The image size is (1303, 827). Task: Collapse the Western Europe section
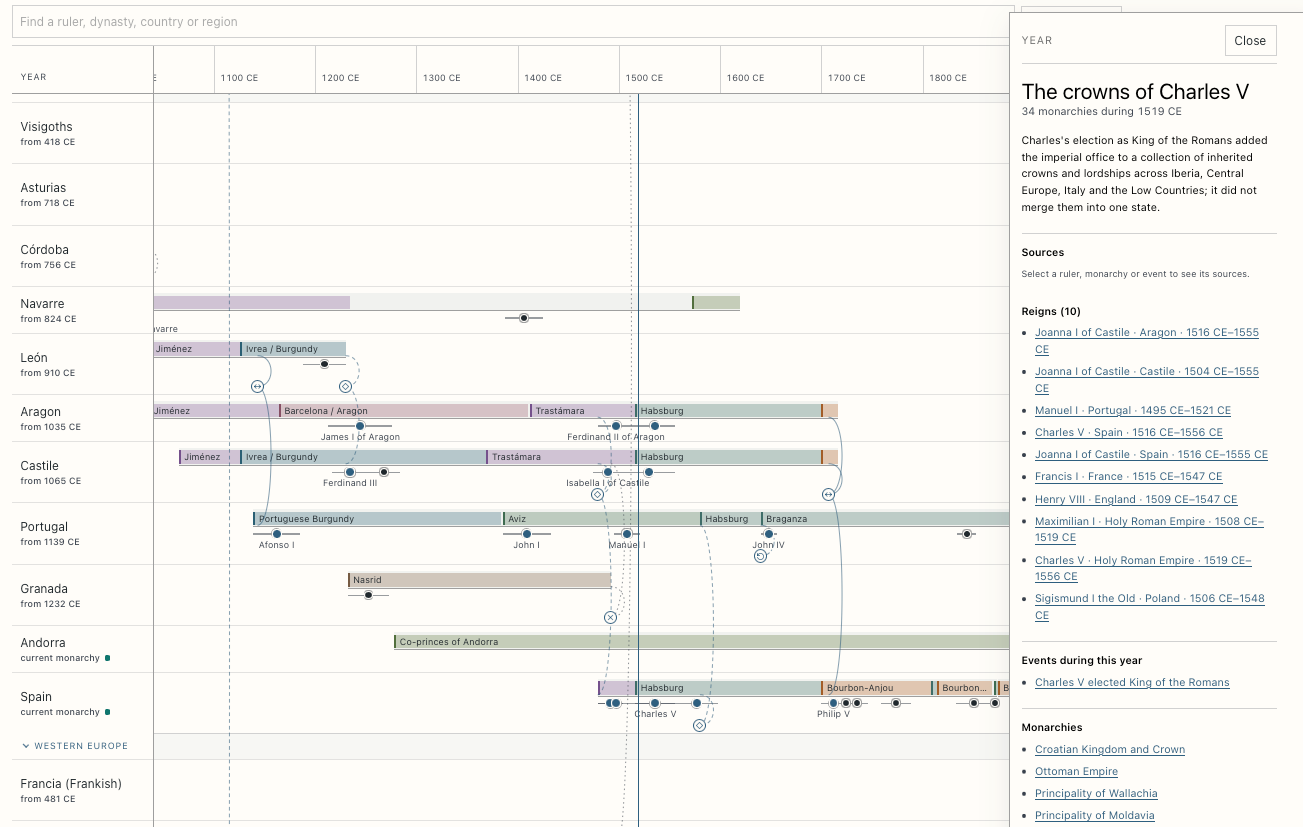coord(75,746)
